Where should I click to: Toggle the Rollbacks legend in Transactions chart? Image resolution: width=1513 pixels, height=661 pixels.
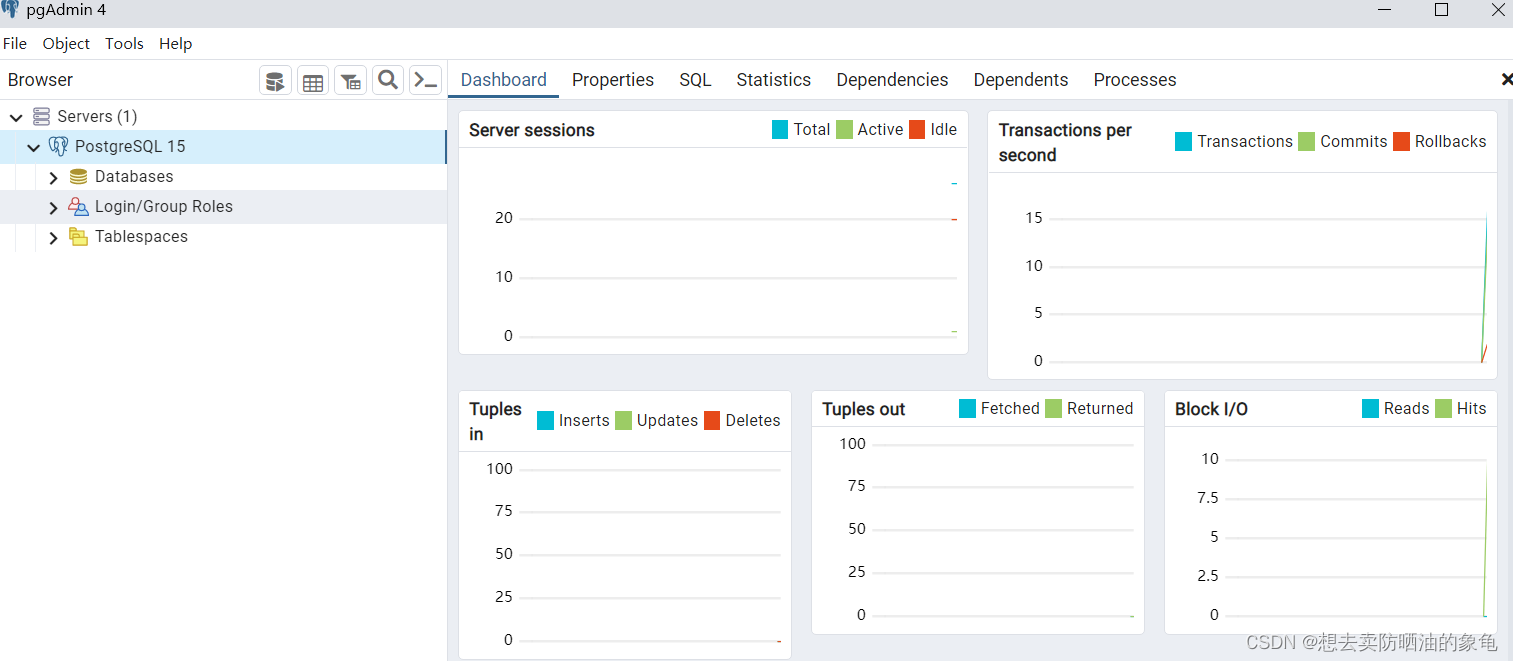click(1449, 141)
